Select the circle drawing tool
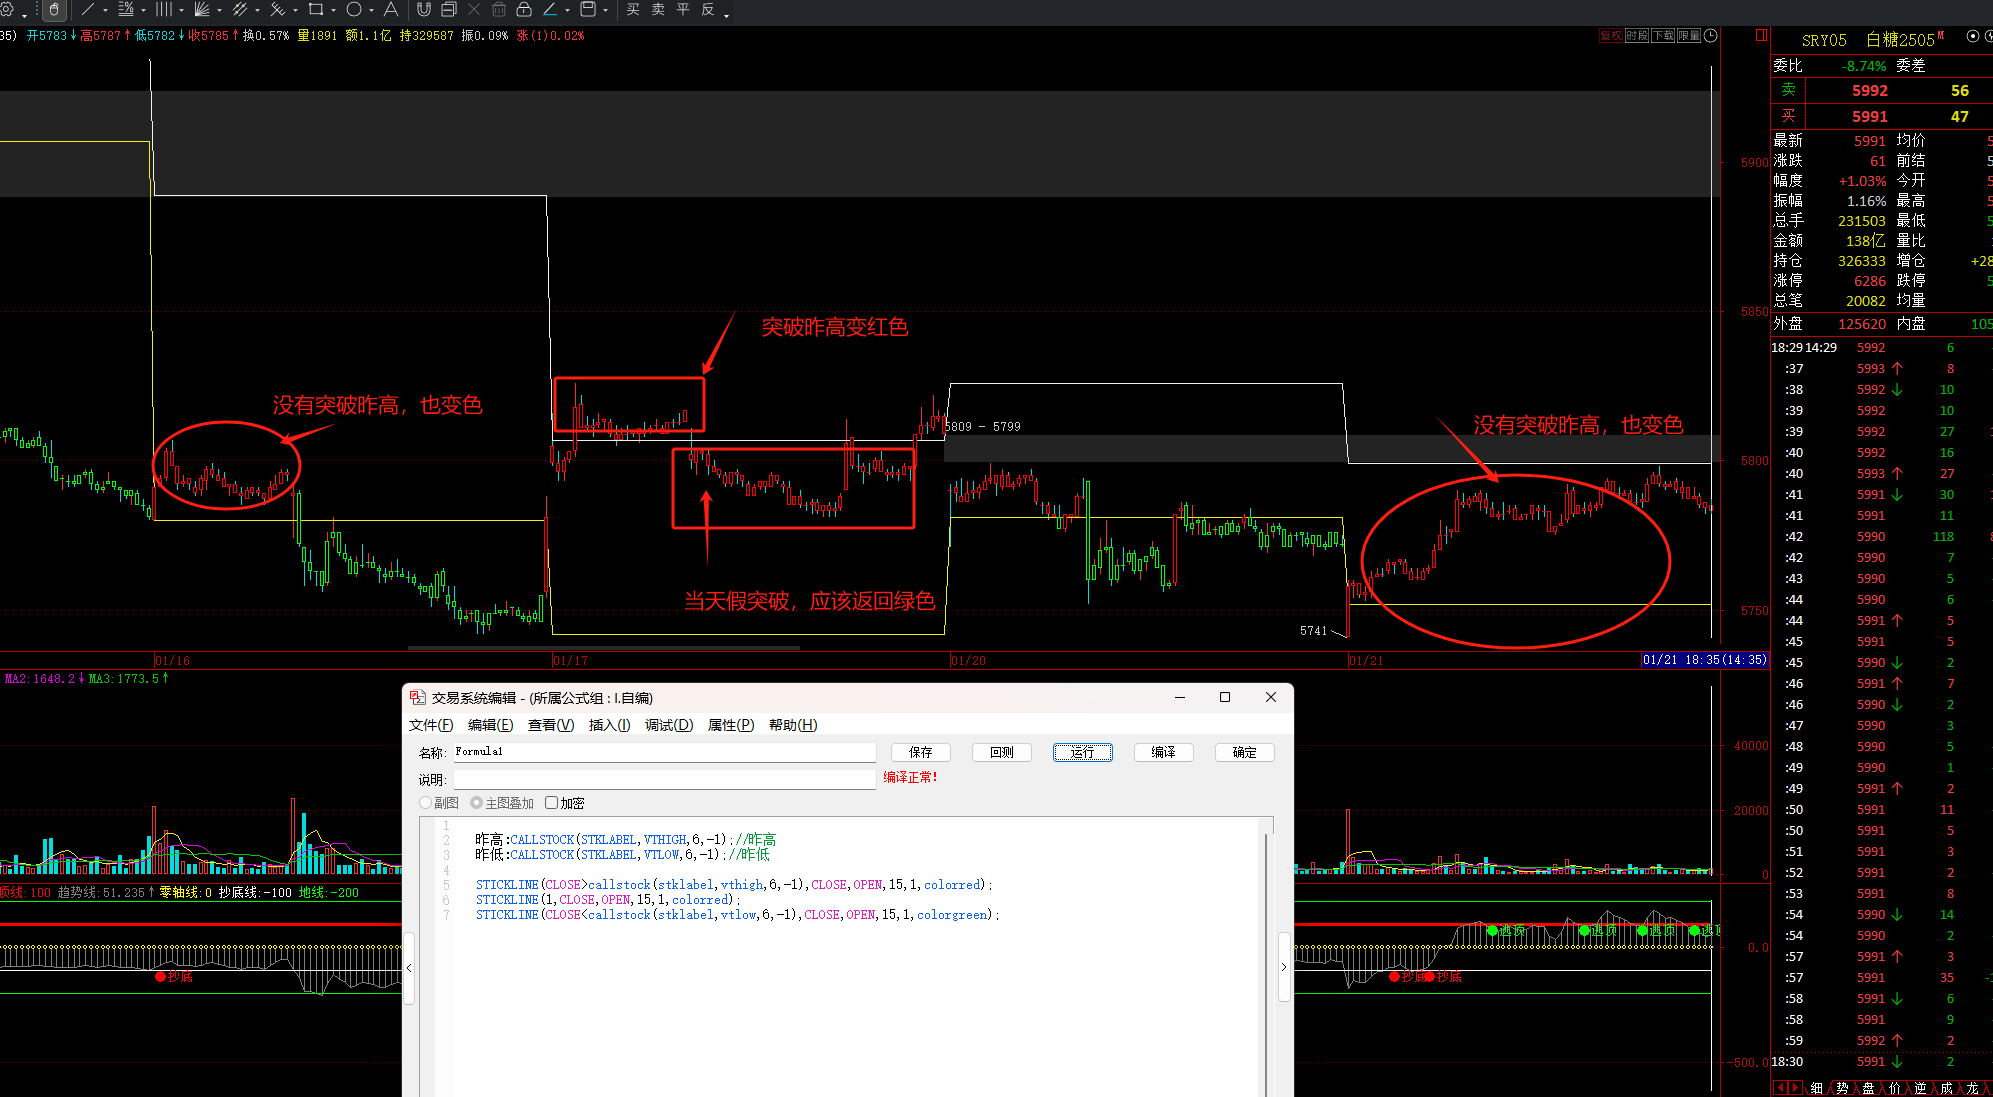The image size is (1993, 1097). click(354, 9)
